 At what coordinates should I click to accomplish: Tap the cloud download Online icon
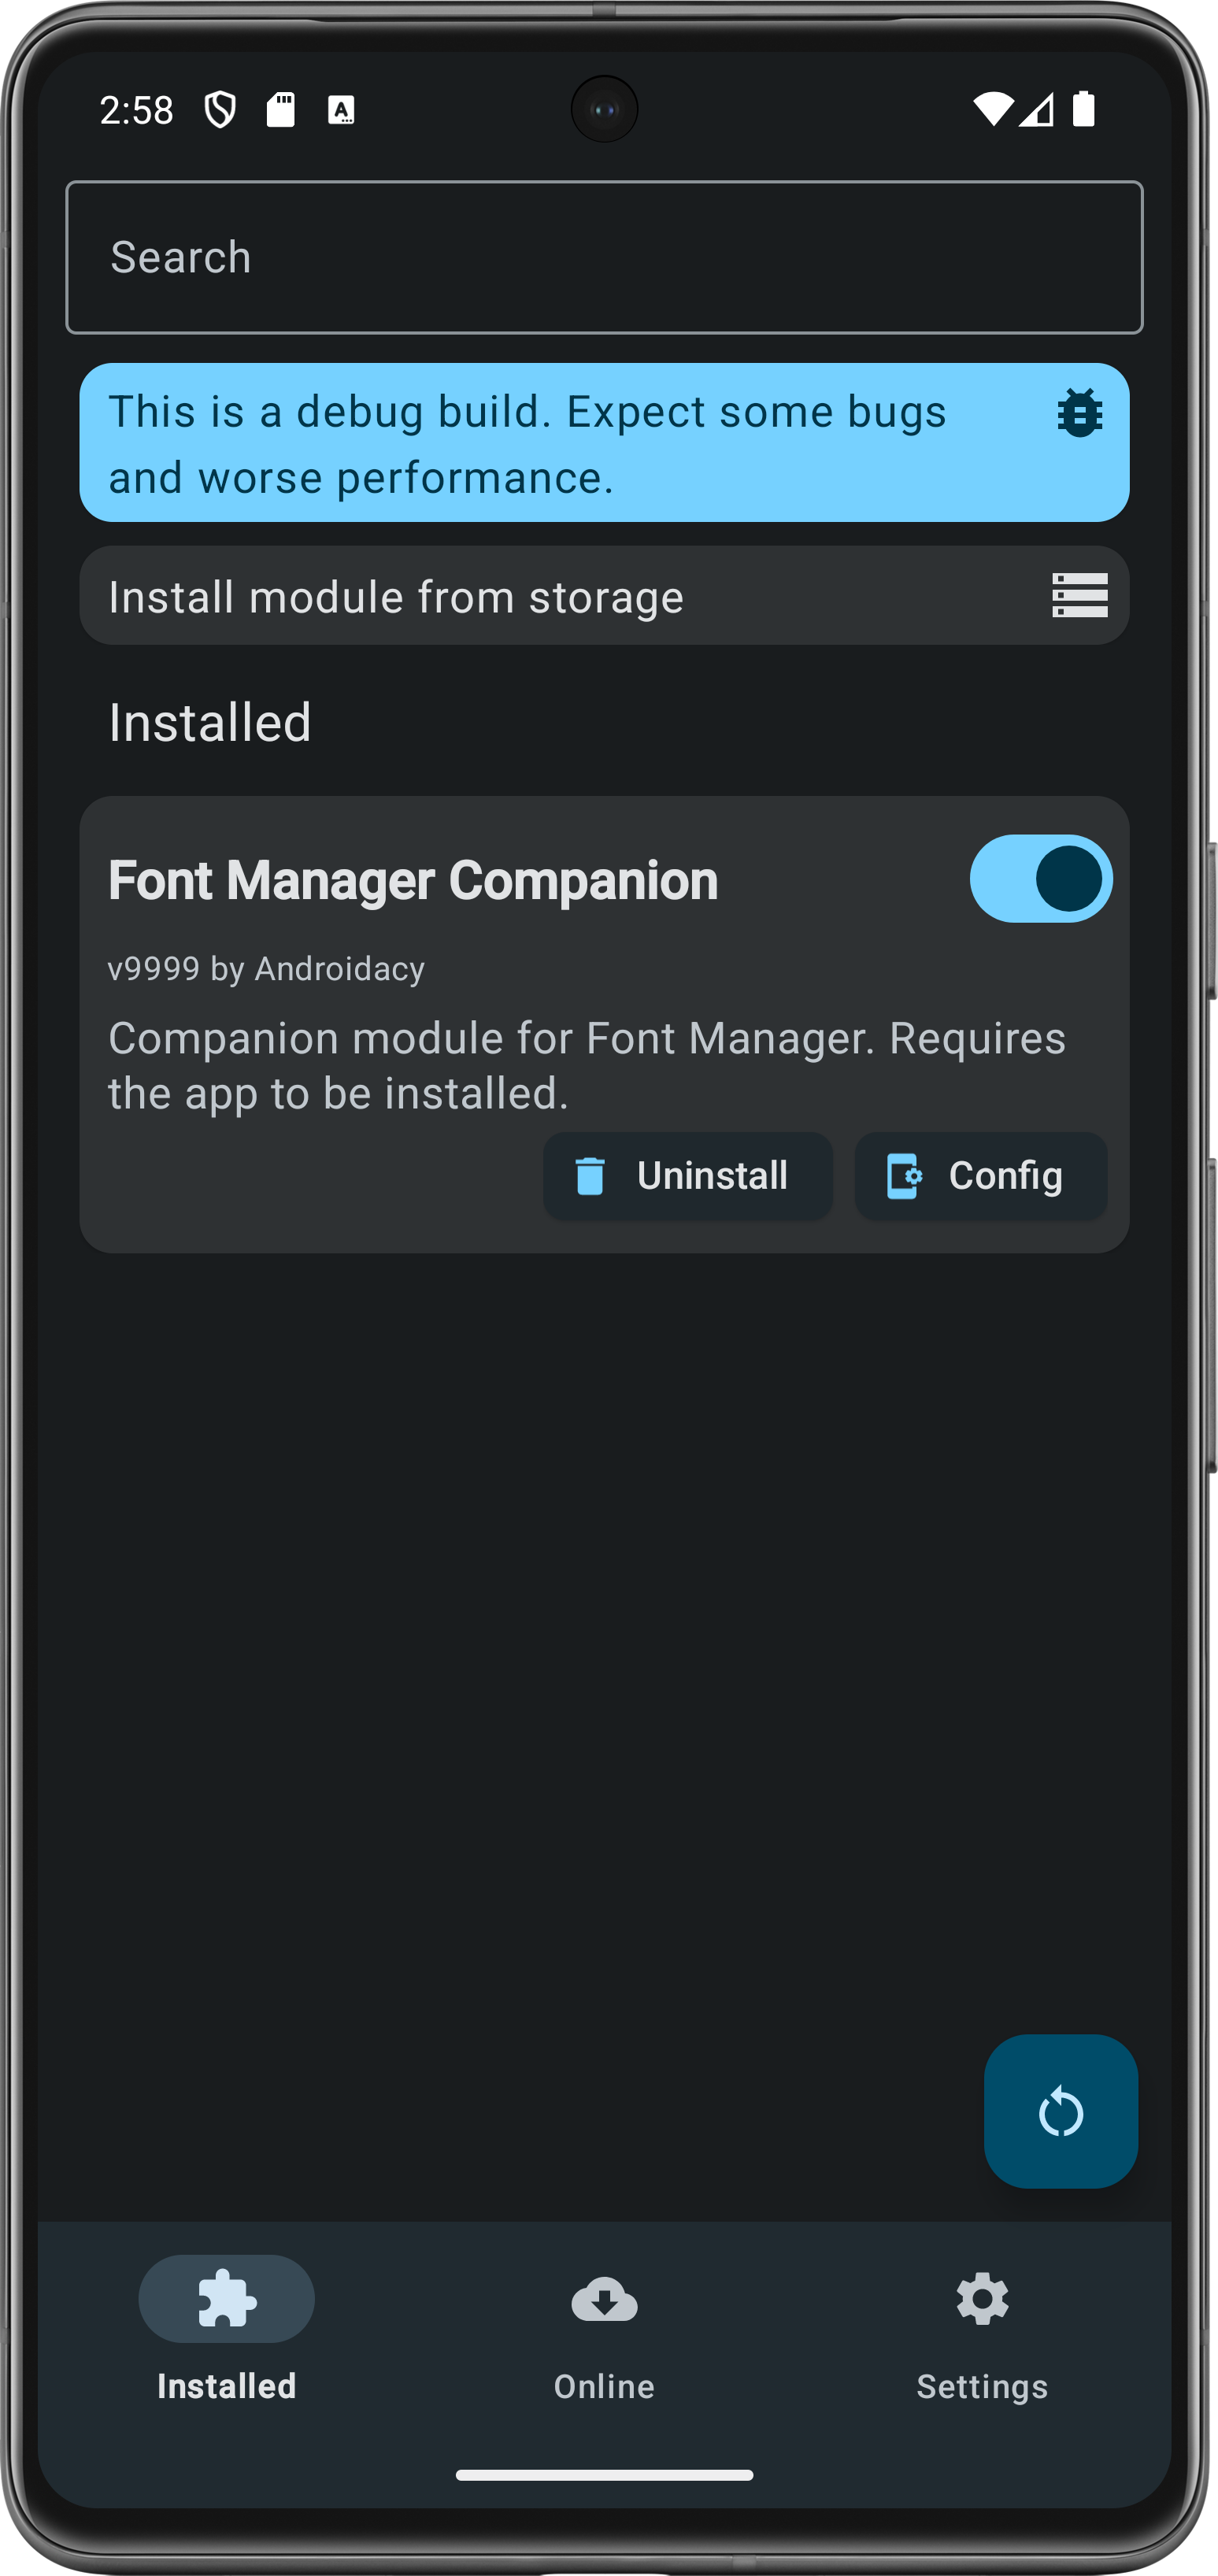pyautogui.click(x=604, y=2298)
